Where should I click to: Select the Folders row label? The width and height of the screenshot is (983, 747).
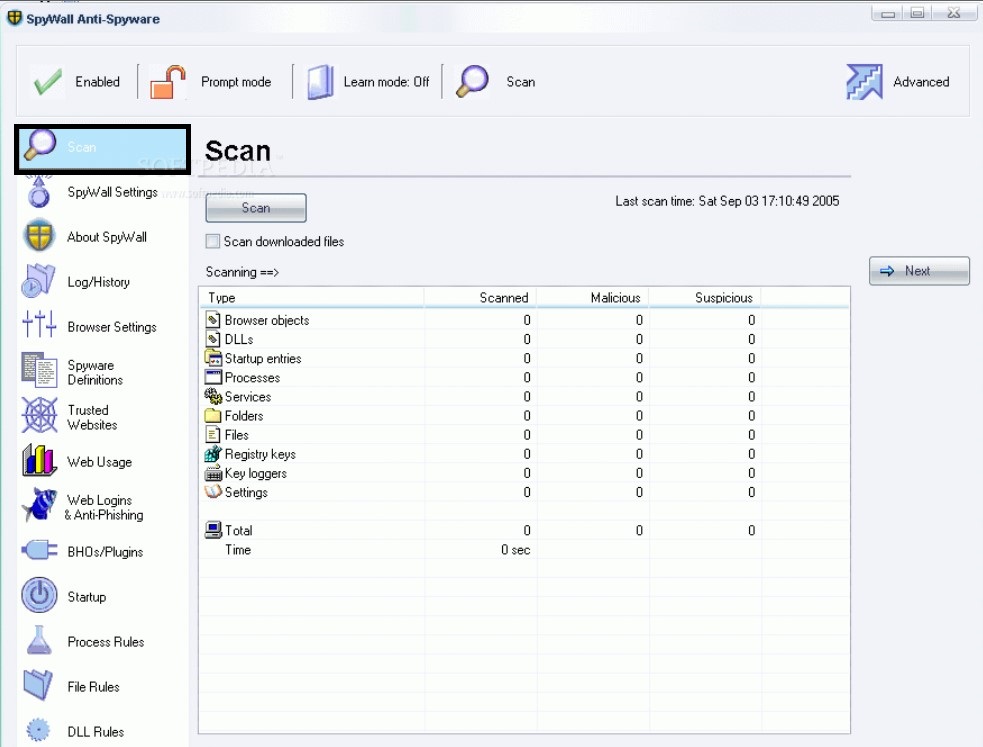point(244,416)
